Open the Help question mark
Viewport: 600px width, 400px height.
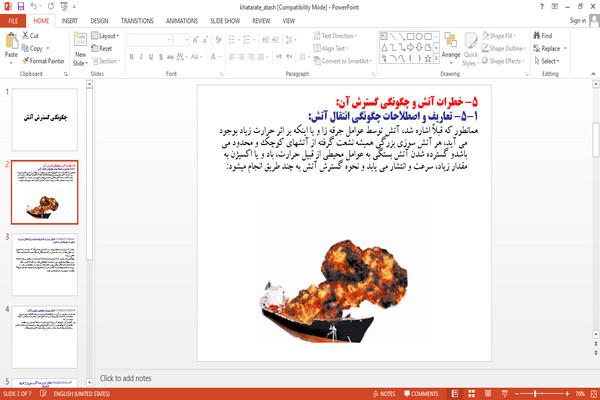[541, 7]
